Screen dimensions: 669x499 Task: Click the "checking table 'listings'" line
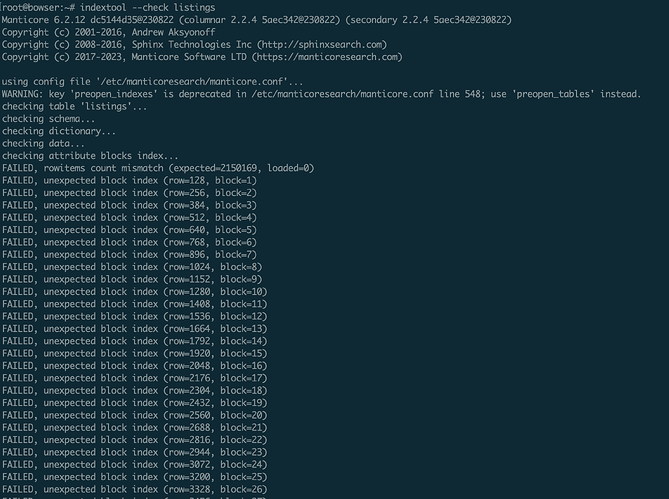pos(74,107)
